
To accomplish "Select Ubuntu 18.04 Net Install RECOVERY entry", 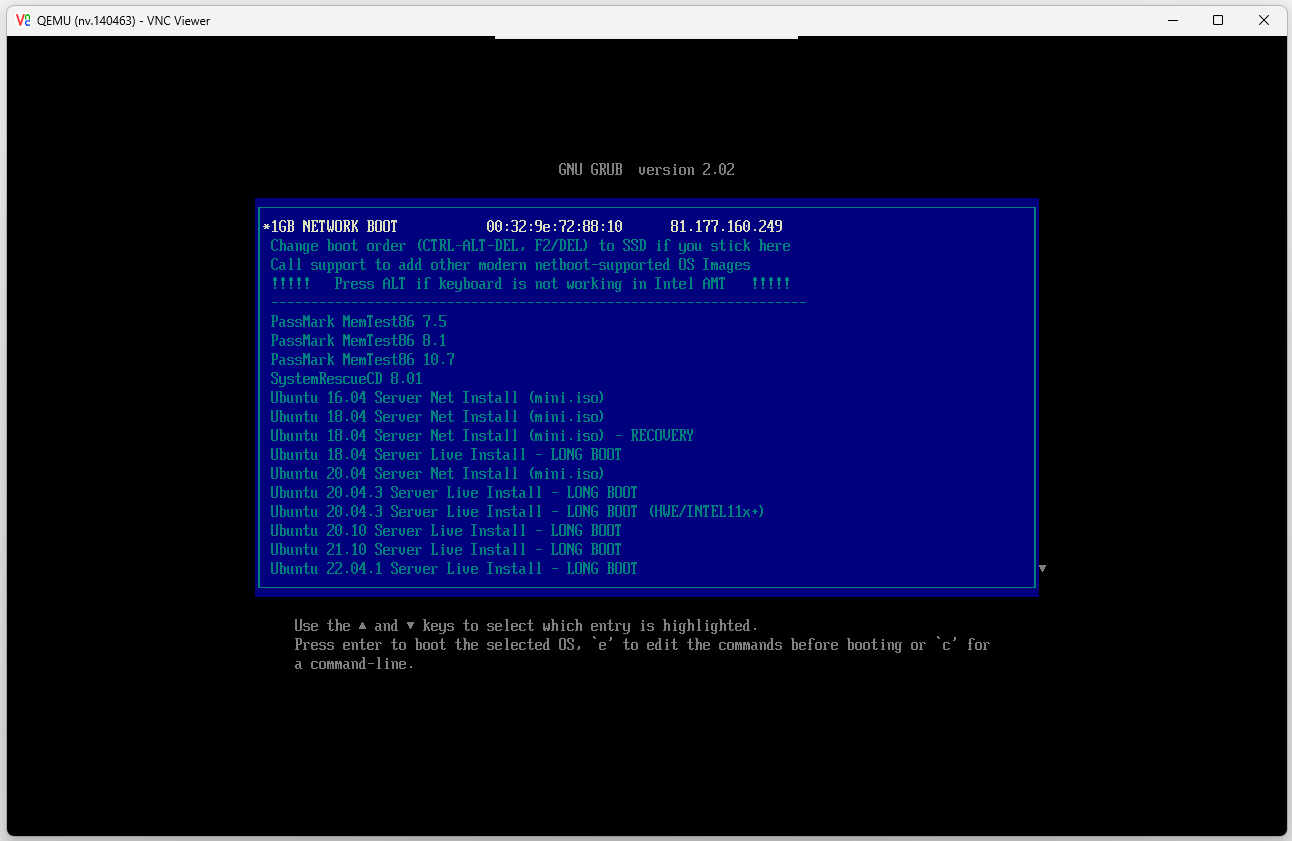I will pyautogui.click(x=481, y=436).
